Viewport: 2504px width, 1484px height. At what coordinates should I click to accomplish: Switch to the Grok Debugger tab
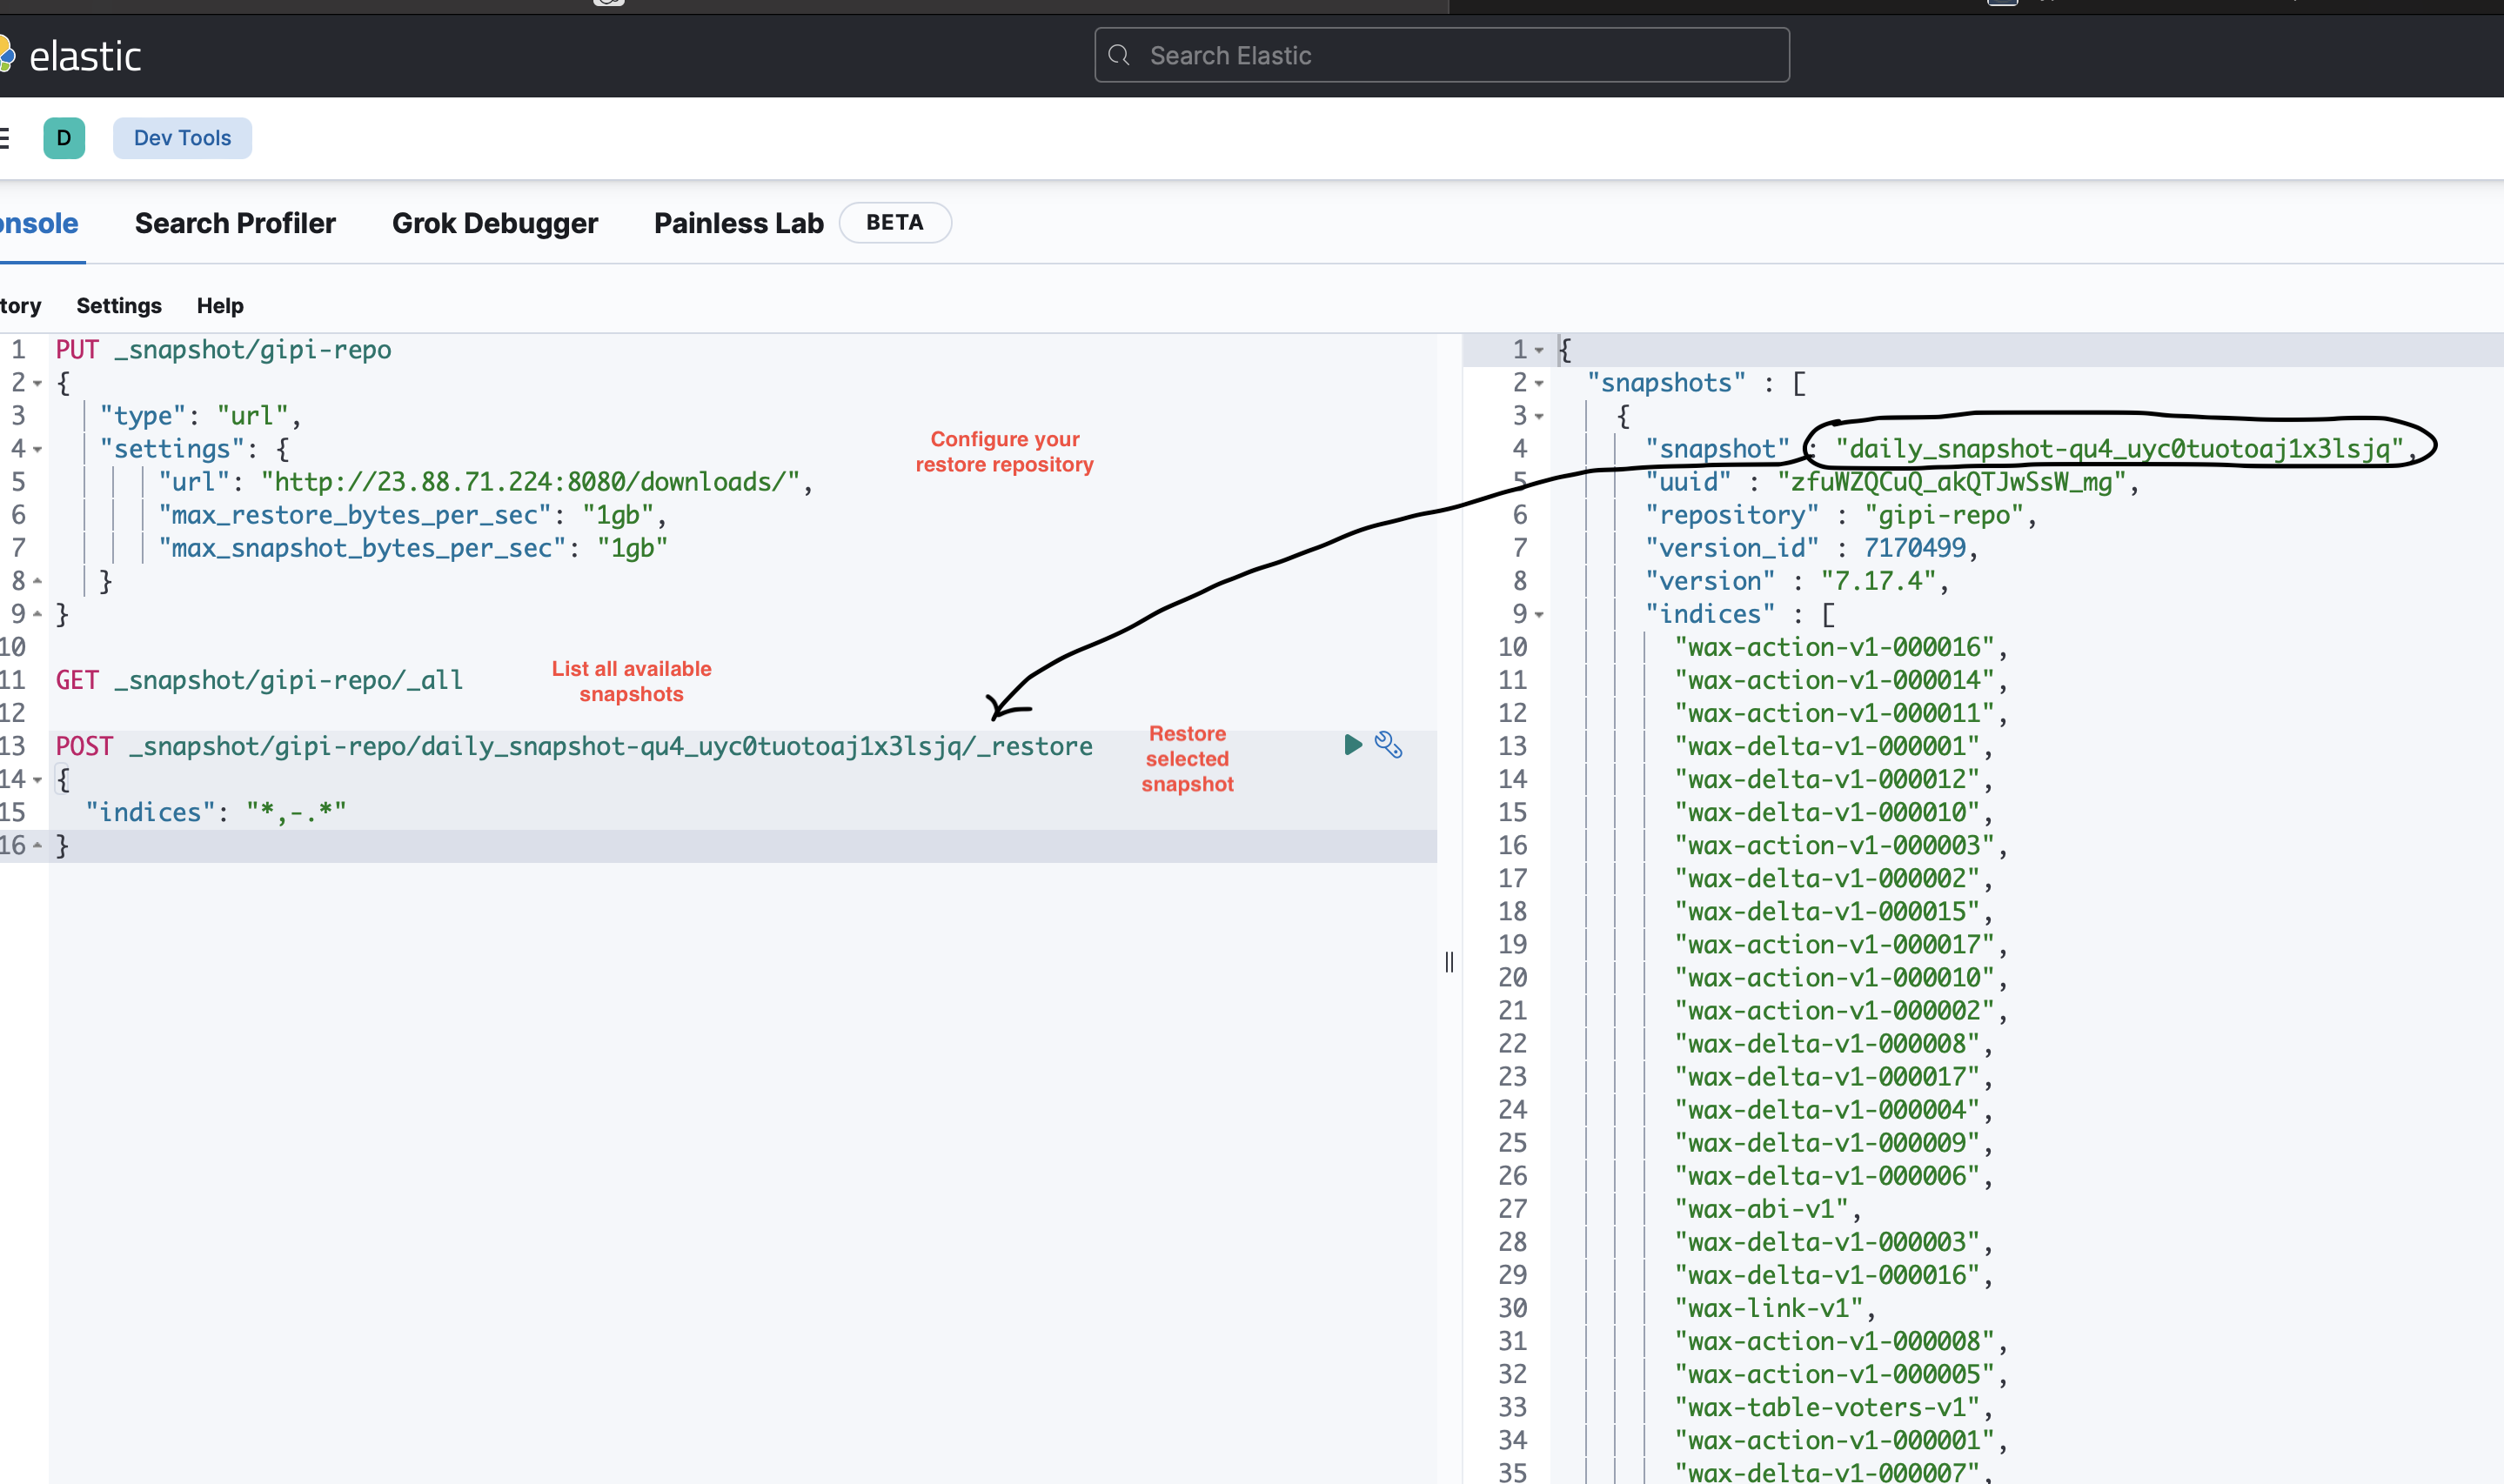pos(495,223)
